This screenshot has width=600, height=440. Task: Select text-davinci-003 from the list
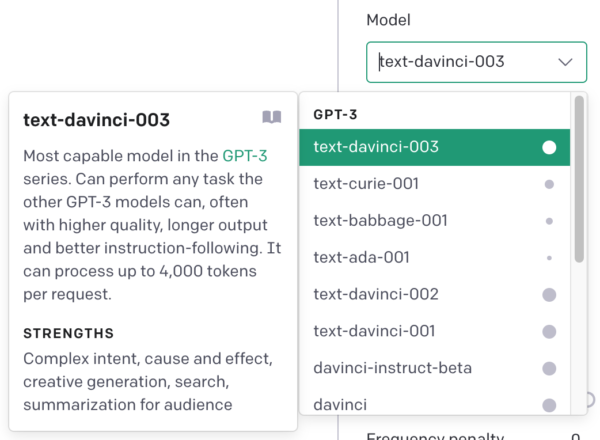376,147
